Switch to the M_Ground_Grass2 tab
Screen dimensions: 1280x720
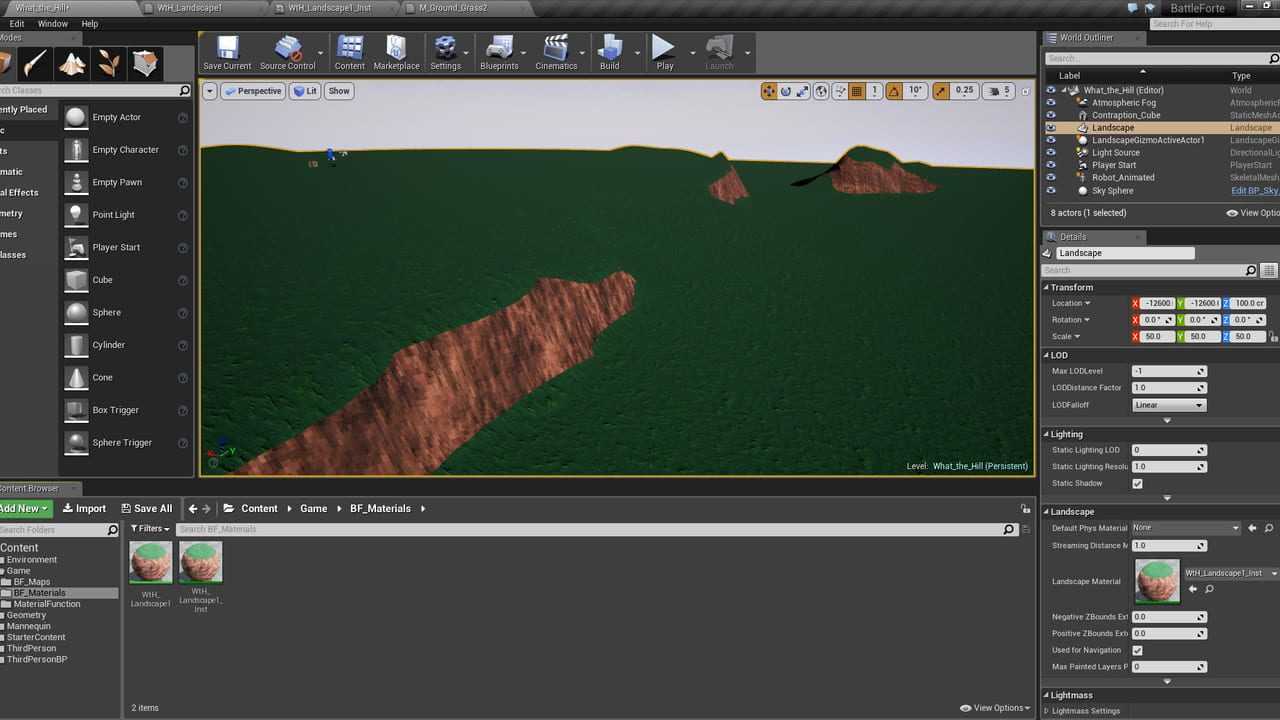(x=453, y=8)
